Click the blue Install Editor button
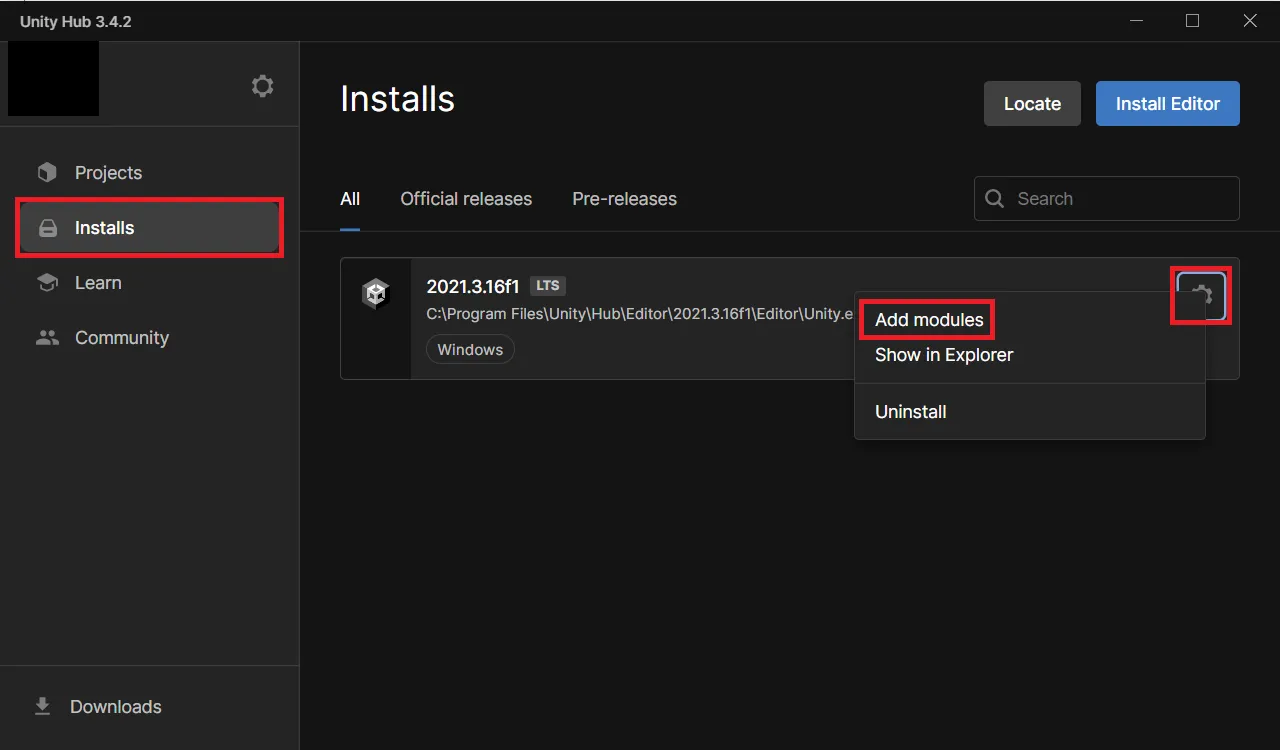 pyautogui.click(x=1167, y=104)
